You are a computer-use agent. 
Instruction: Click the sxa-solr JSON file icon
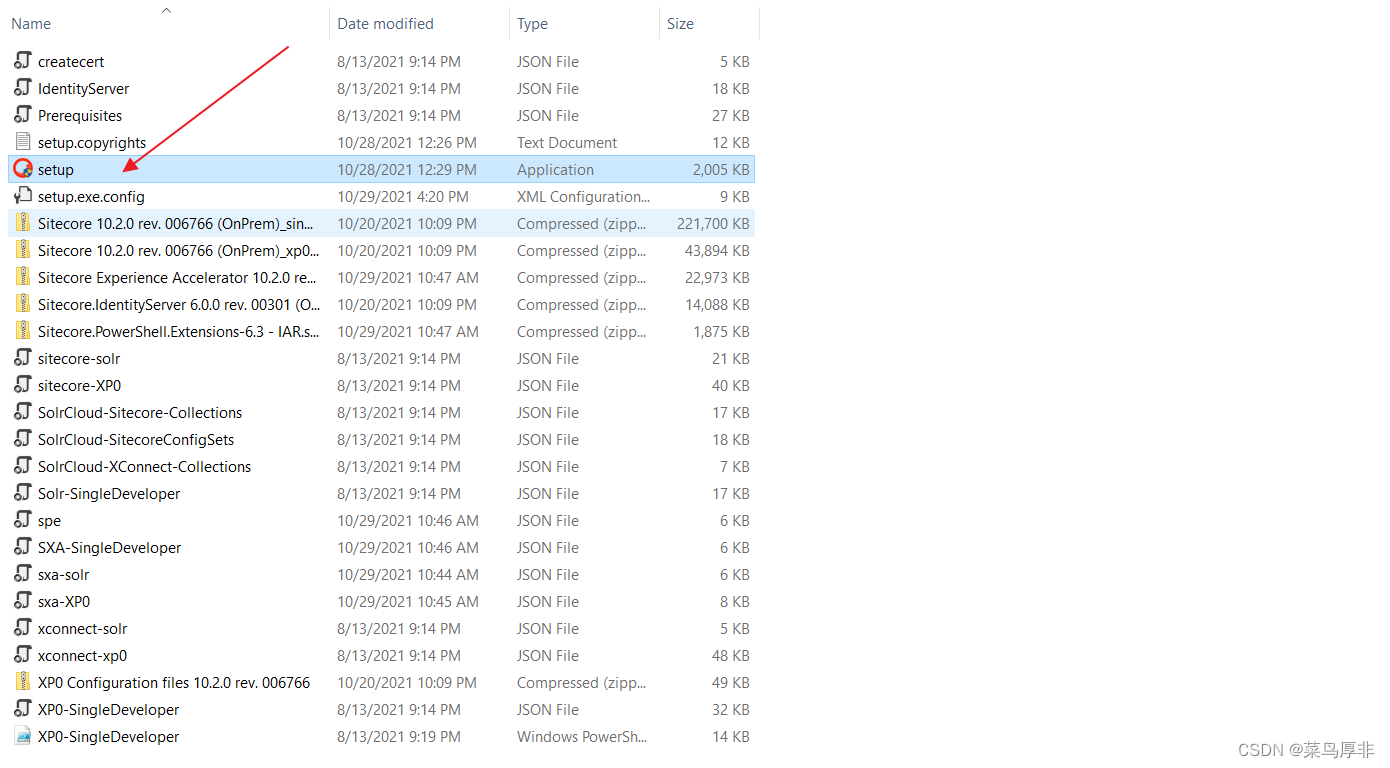click(x=23, y=574)
